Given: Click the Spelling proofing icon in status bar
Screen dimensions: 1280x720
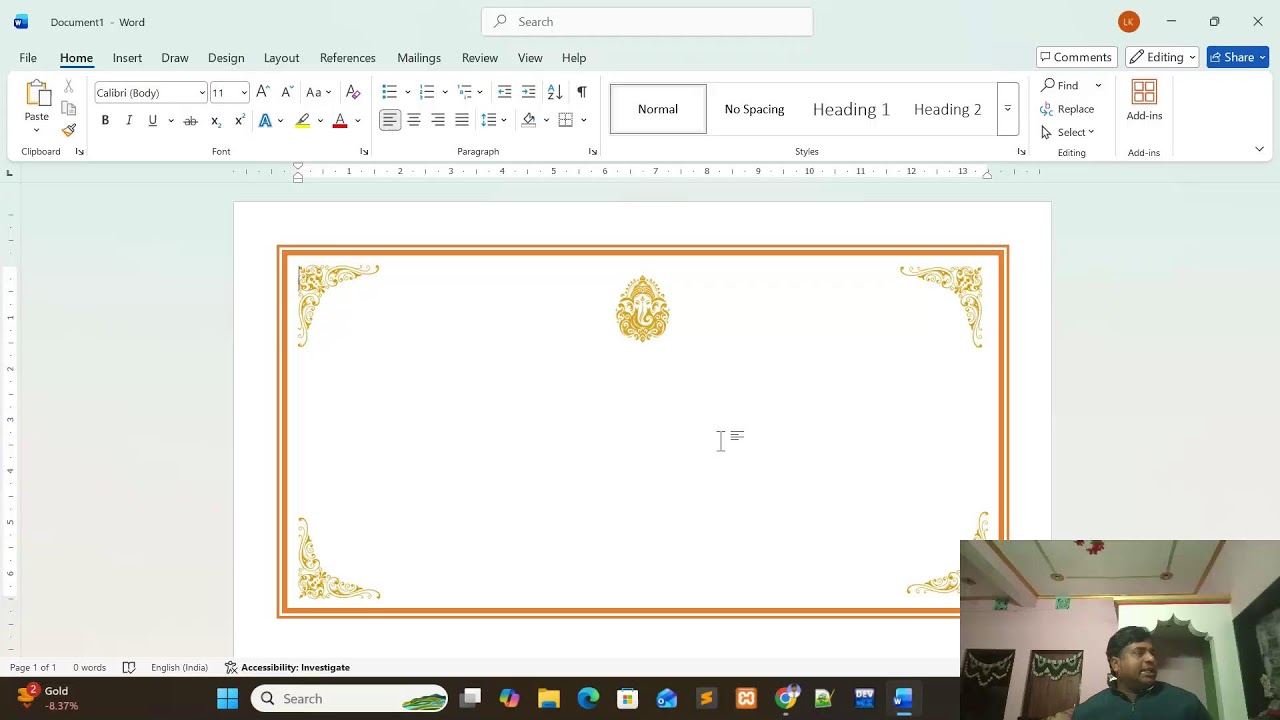Looking at the screenshot, I should [129, 667].
